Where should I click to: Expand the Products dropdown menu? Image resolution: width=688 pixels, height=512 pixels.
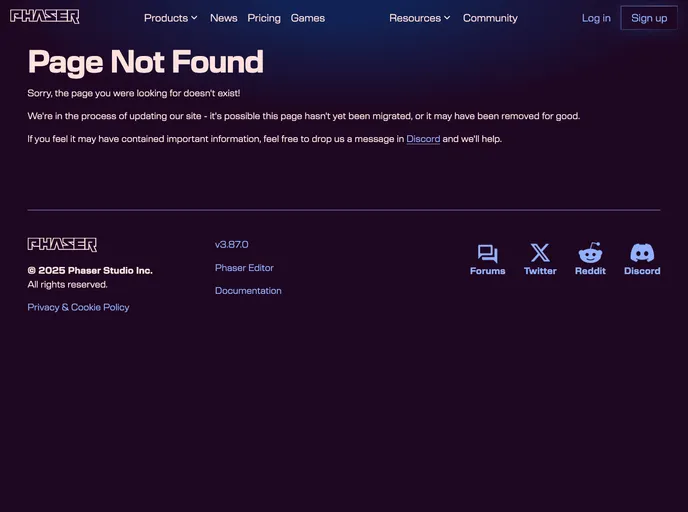[x=171, y=18]
